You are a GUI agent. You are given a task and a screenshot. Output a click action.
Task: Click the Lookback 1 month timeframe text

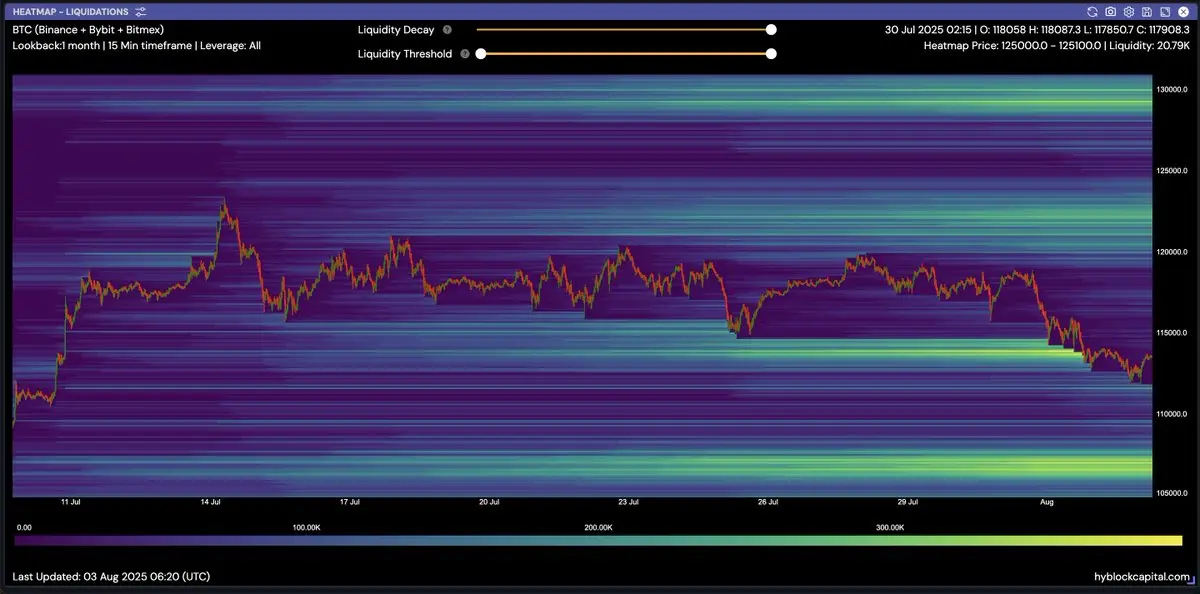pyautogui.click(x=136, y=45)
